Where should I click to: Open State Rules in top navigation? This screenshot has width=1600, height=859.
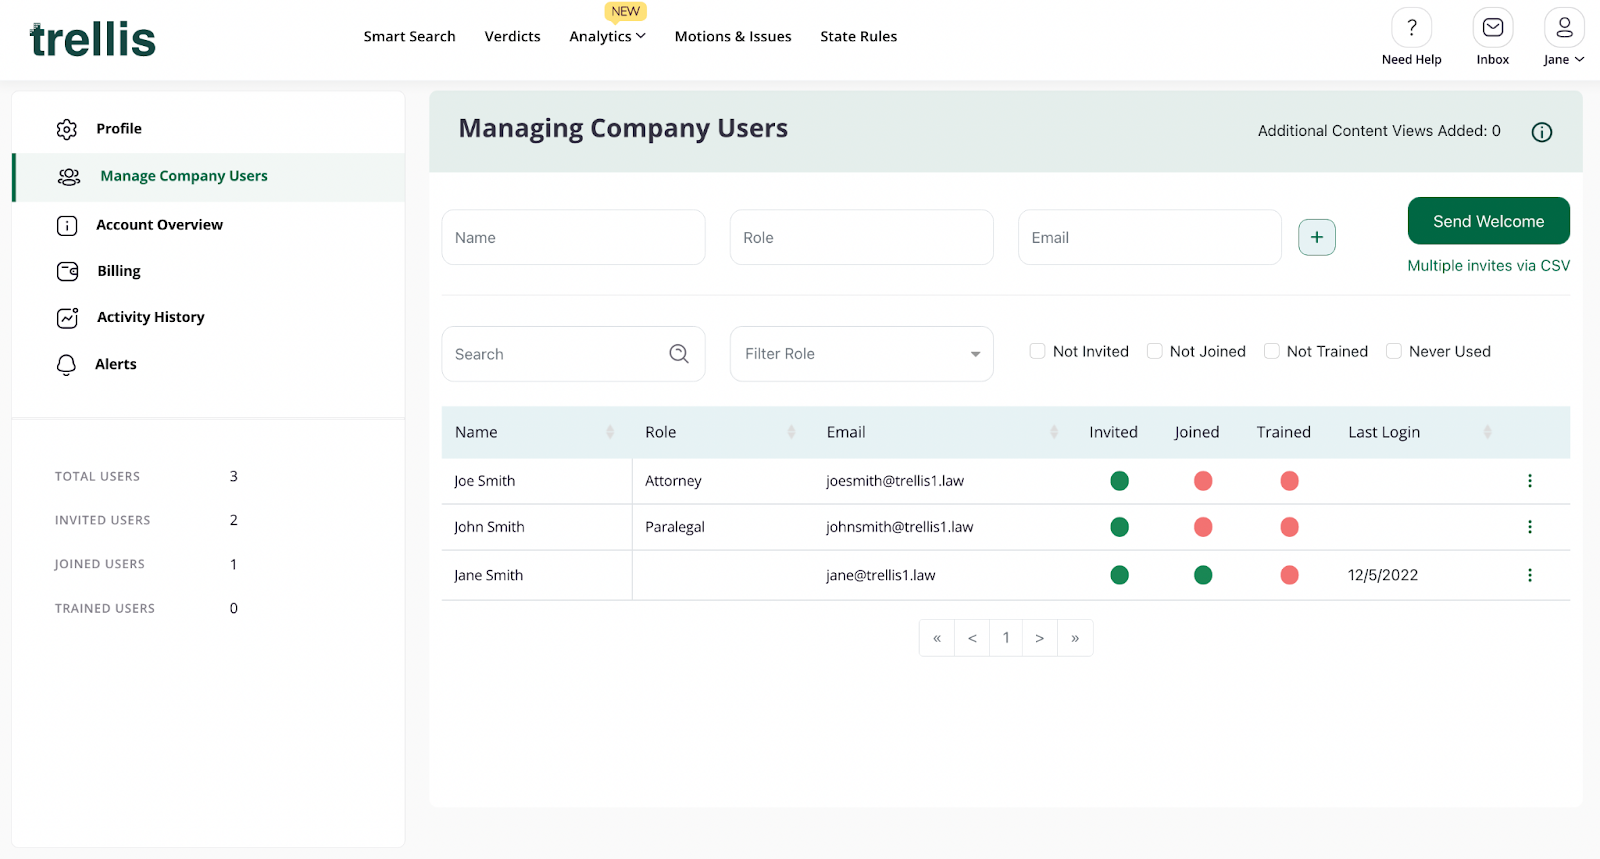(858, 36)
